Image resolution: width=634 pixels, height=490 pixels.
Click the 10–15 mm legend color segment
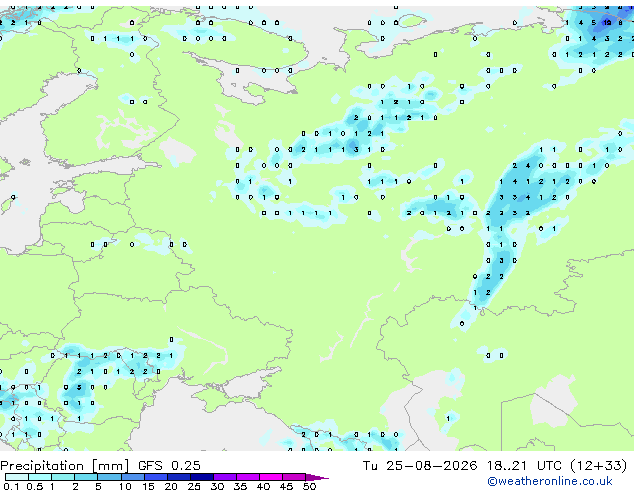pyautogui.click(x=133, y=477)
